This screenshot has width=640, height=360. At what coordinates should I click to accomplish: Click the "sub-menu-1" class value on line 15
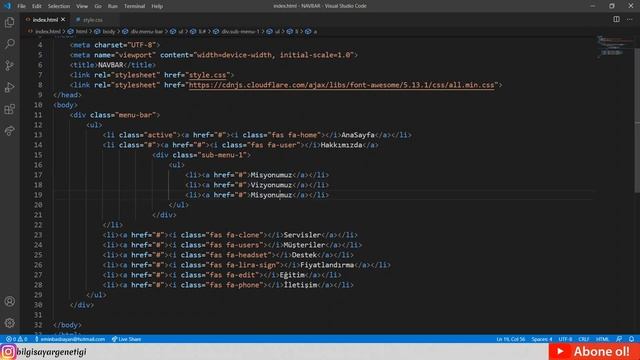pos(222,155)
